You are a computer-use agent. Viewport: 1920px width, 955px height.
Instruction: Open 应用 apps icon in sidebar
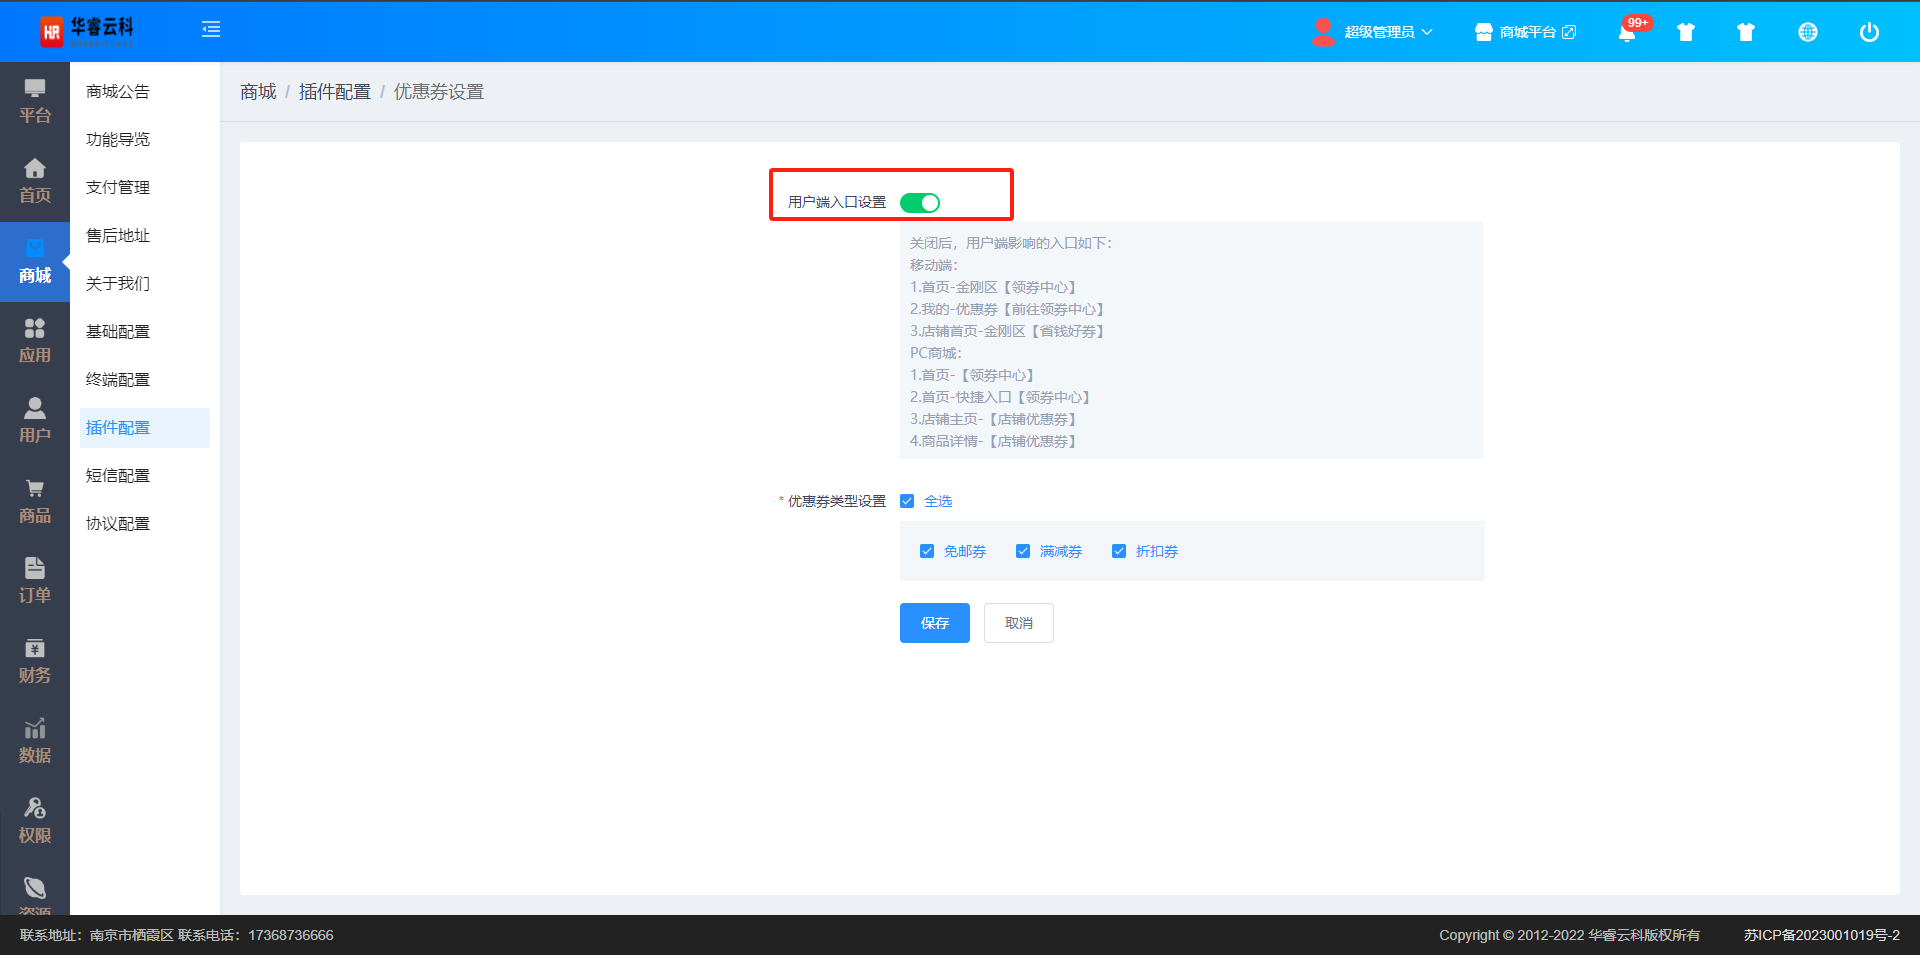[35, 341]
